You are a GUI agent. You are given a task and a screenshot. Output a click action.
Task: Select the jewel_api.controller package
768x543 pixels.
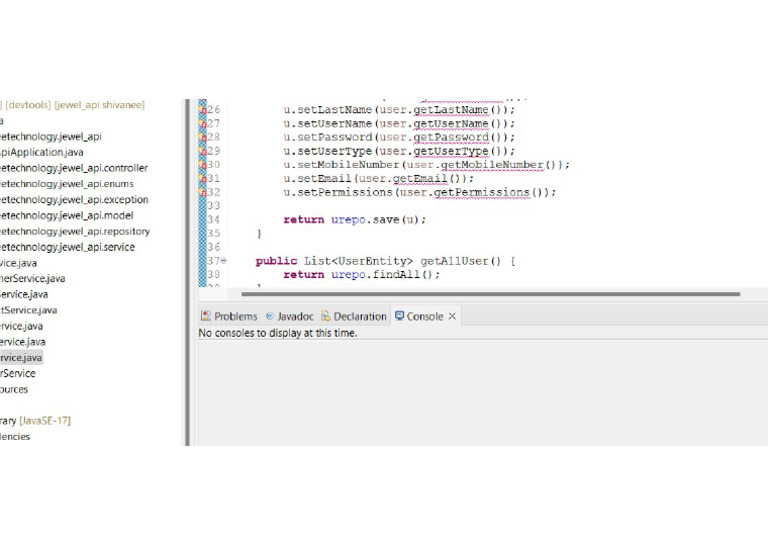(x=73, y=168)
